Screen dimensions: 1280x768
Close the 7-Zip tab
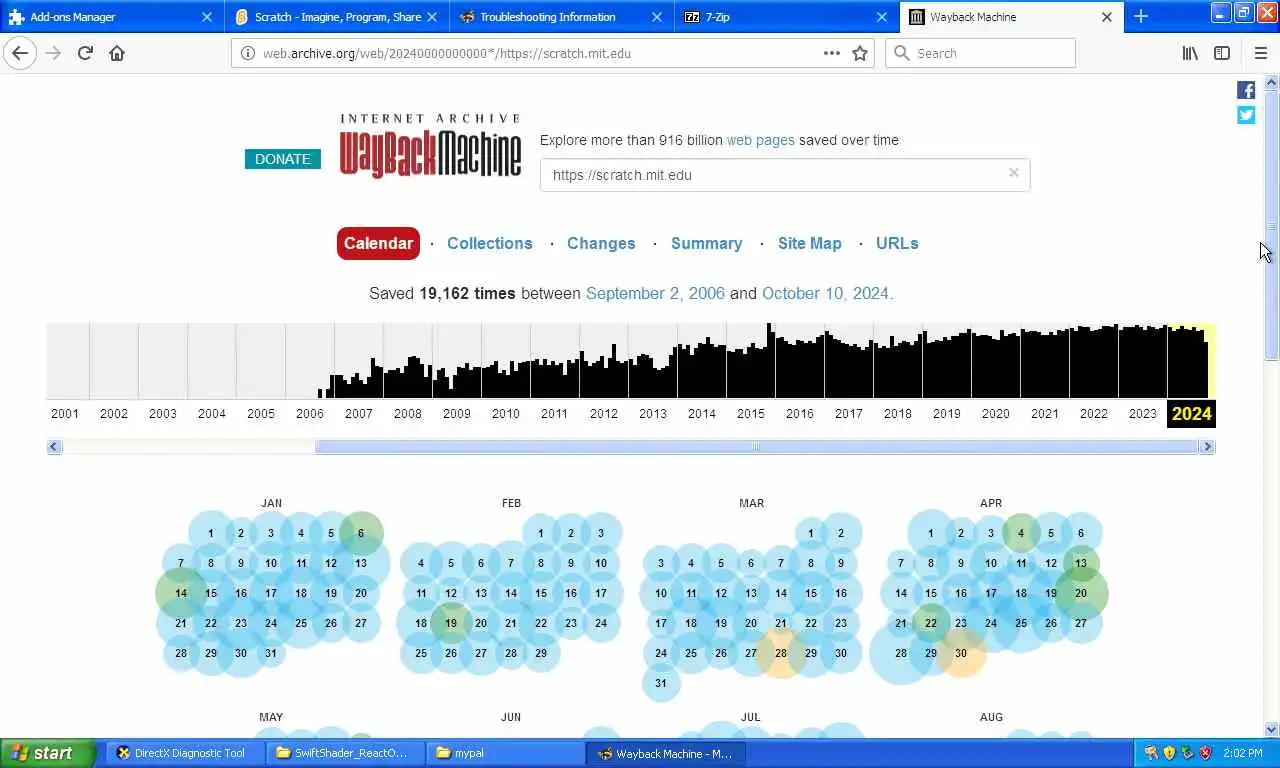pyautogui.click(x=882, y=17)
